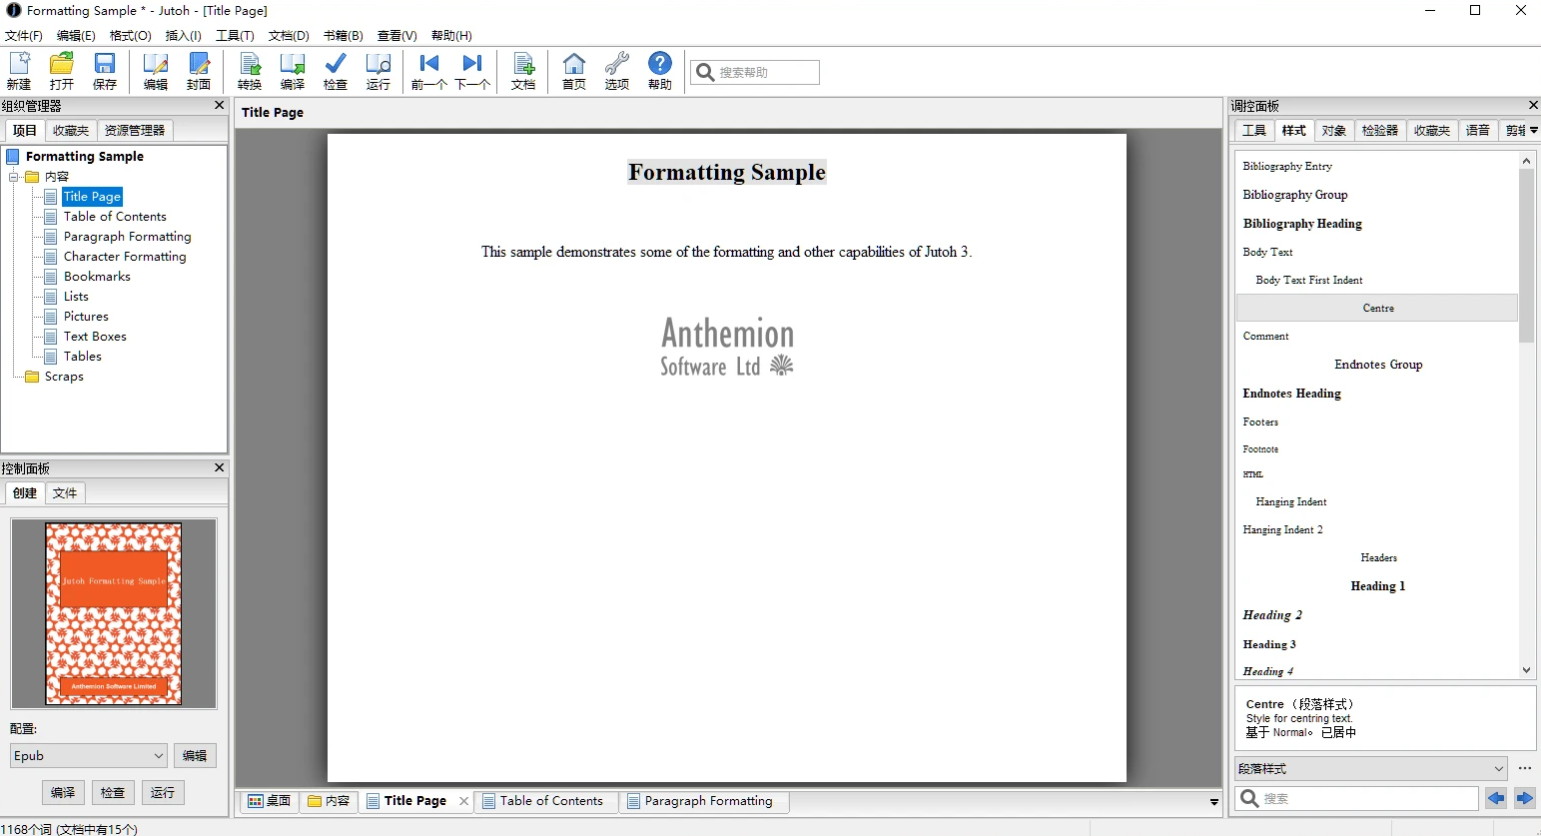Switch to the 检验器 tab
This screenshot has width=1541, height=836.
click(1380, 130)
